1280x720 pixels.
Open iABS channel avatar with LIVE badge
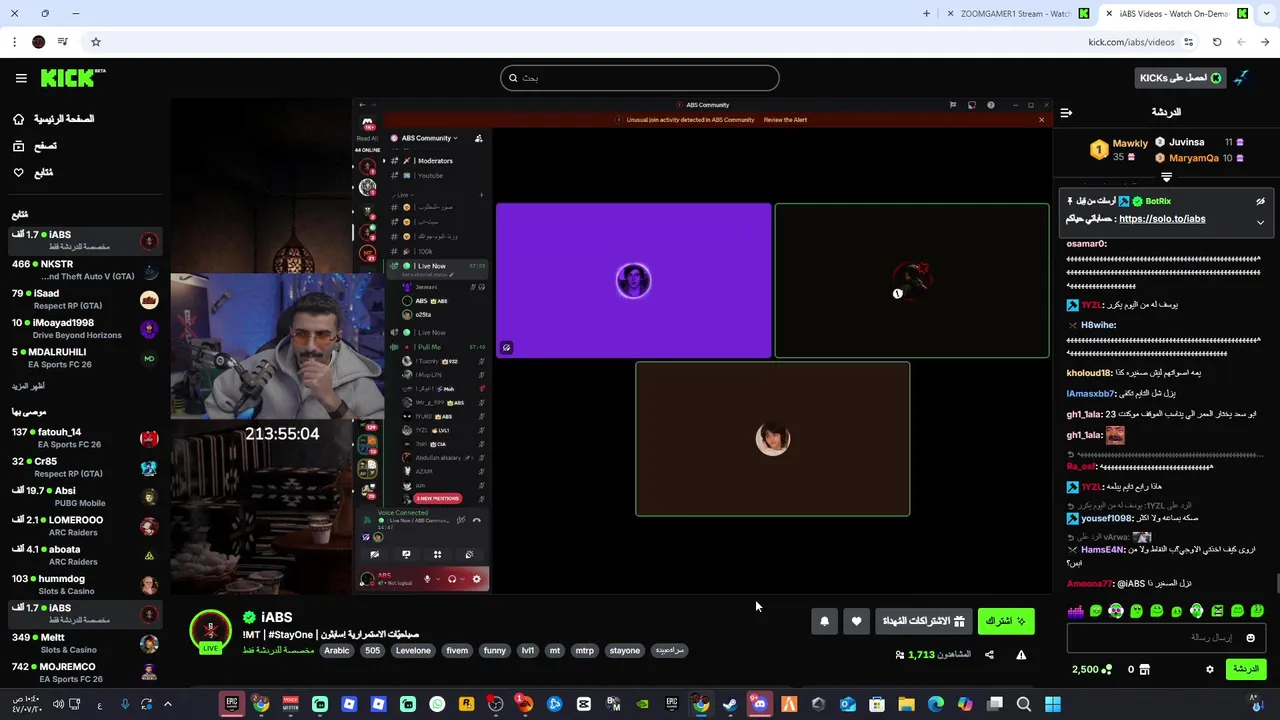click(x=210, y=632)
